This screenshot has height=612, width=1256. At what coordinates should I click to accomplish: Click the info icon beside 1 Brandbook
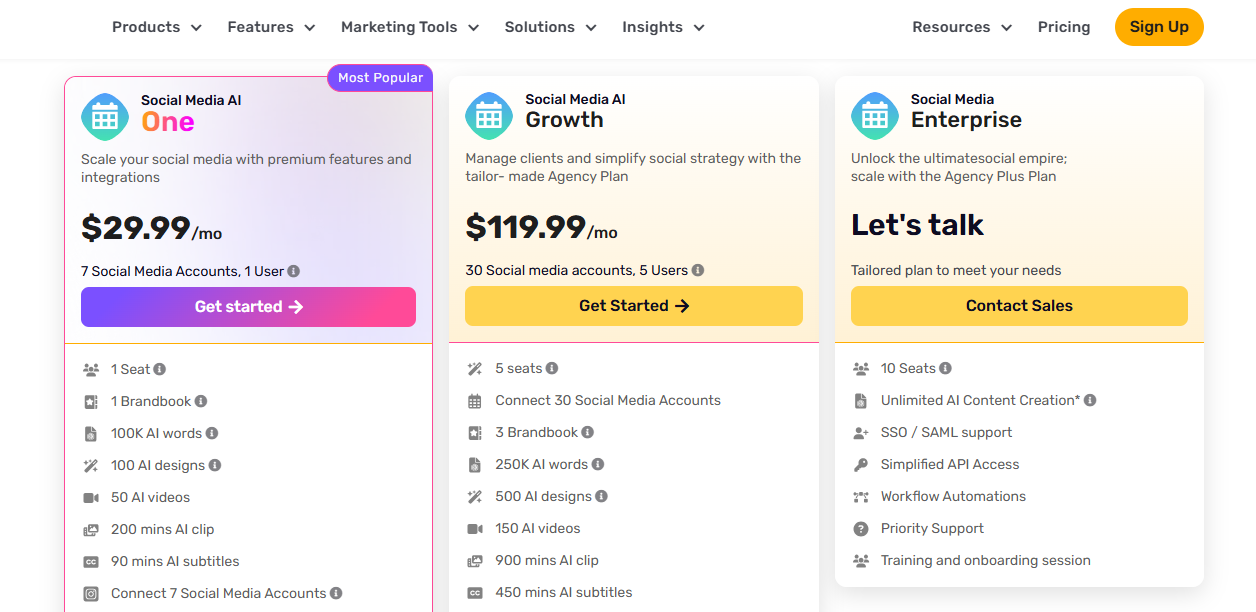point(201,401)
